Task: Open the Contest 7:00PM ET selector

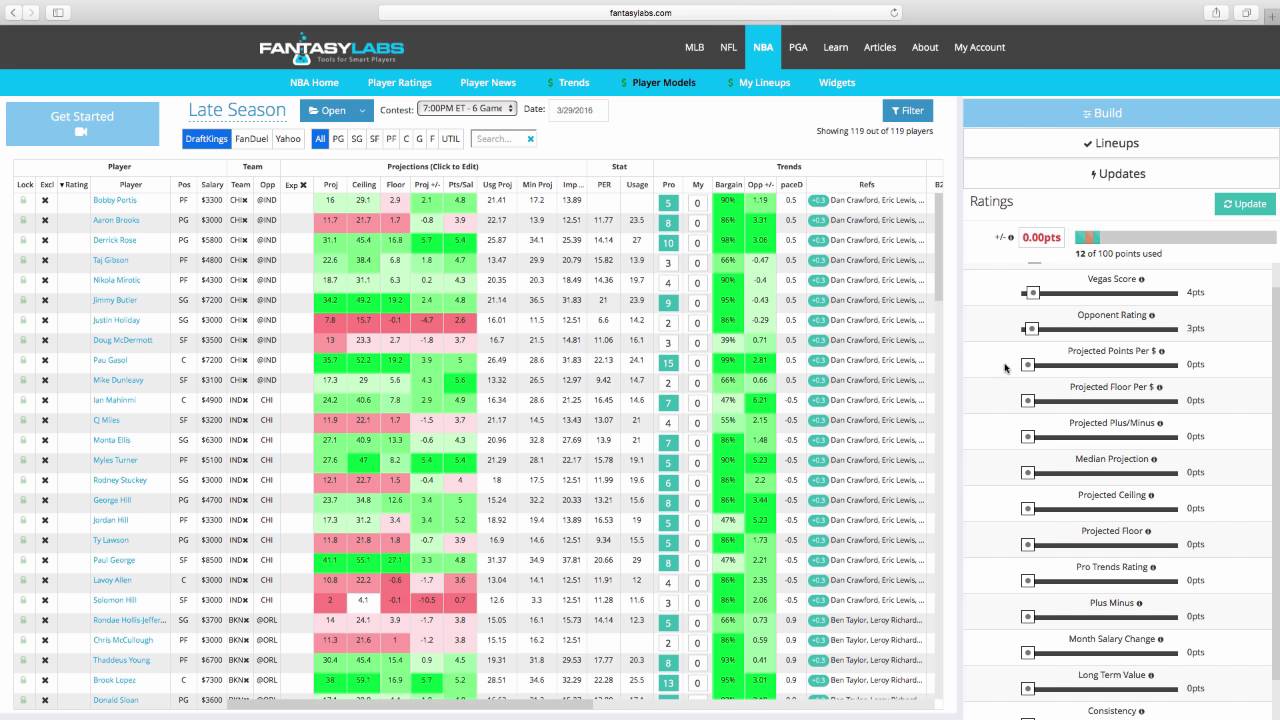Action: pos(467,108)
